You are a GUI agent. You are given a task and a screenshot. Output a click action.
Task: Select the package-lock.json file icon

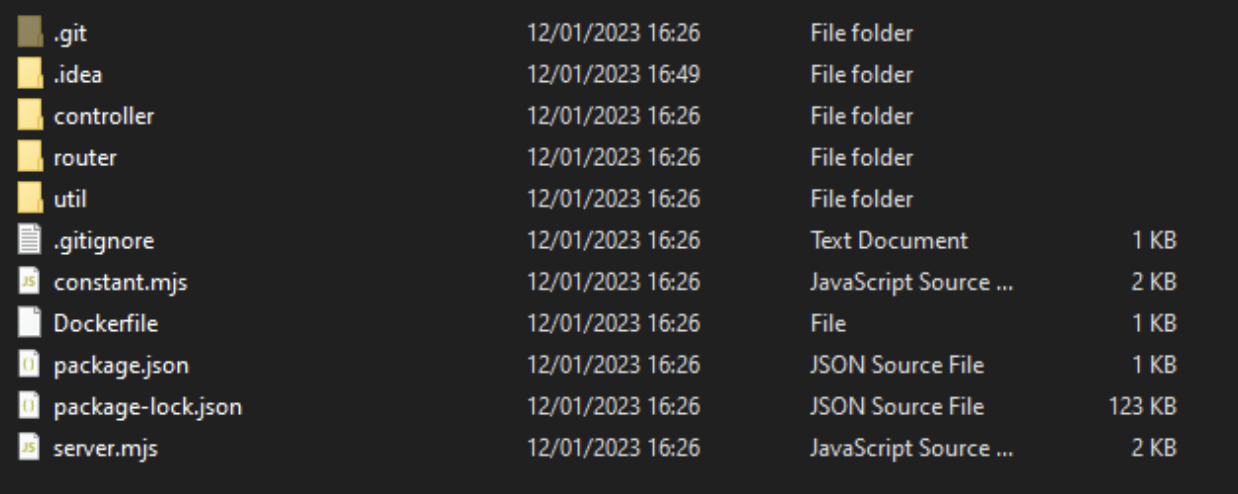tap(30, 407)
